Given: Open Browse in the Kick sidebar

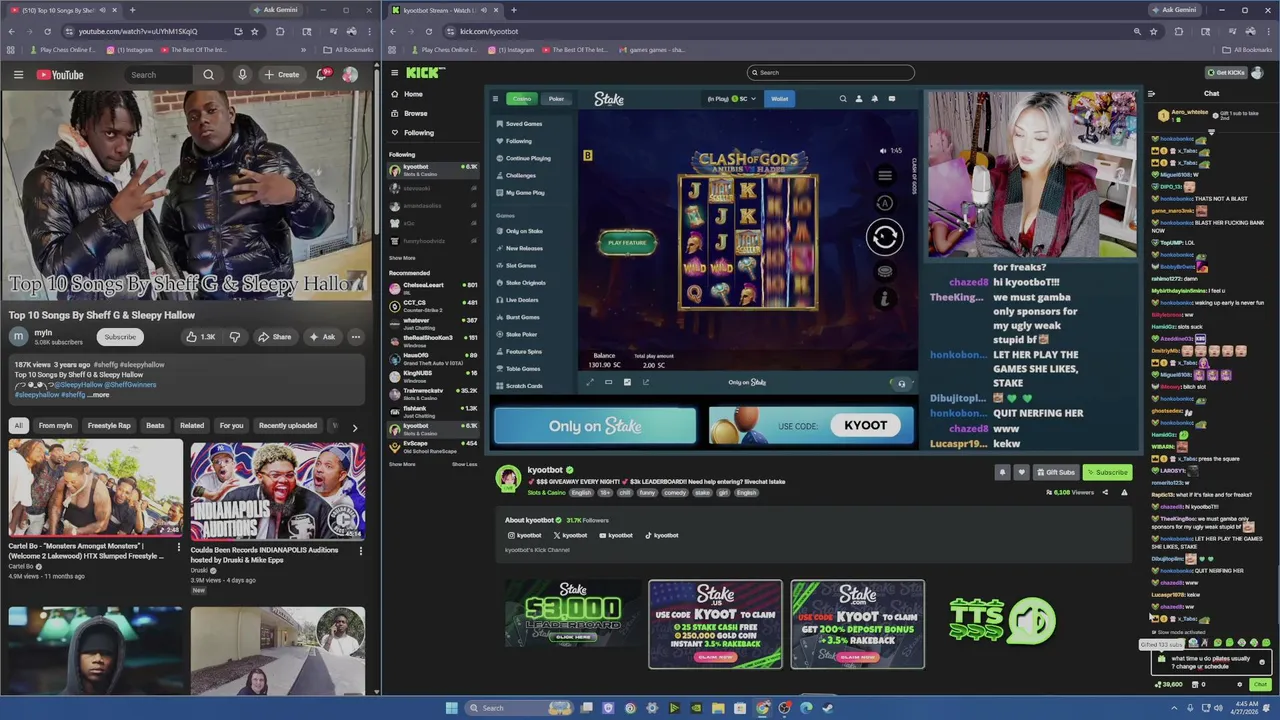Looking at the screenshot, I should (410, 113).
